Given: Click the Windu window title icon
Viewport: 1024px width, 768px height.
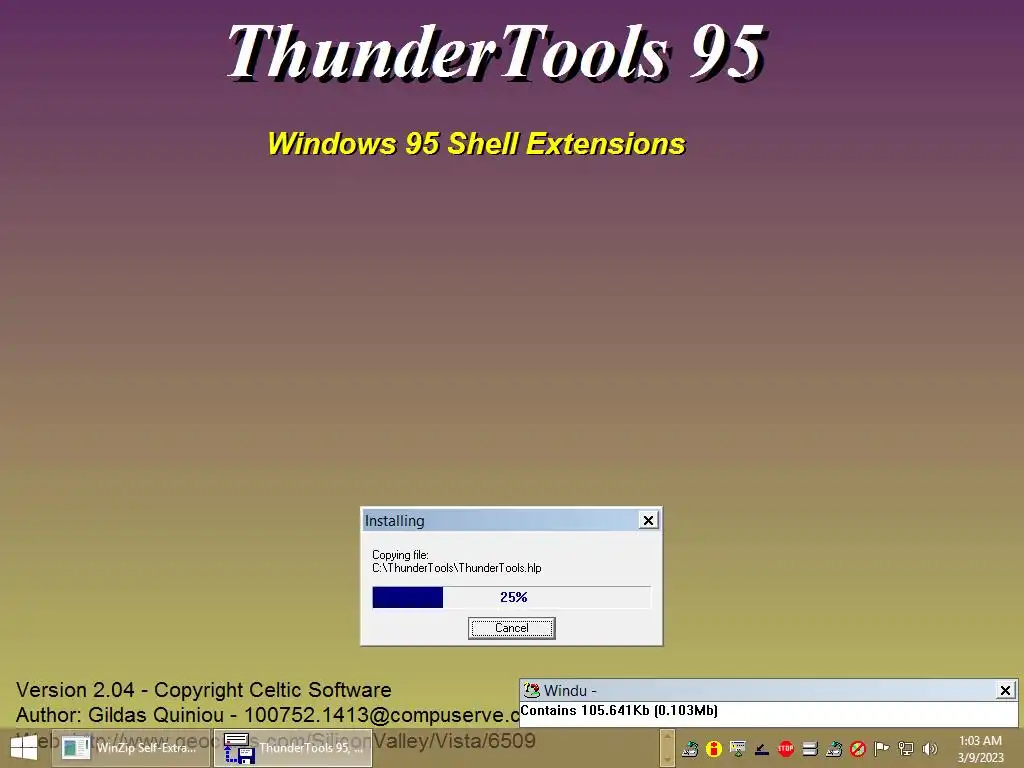Looking at the screenshot, I should (x=532, y=690).
